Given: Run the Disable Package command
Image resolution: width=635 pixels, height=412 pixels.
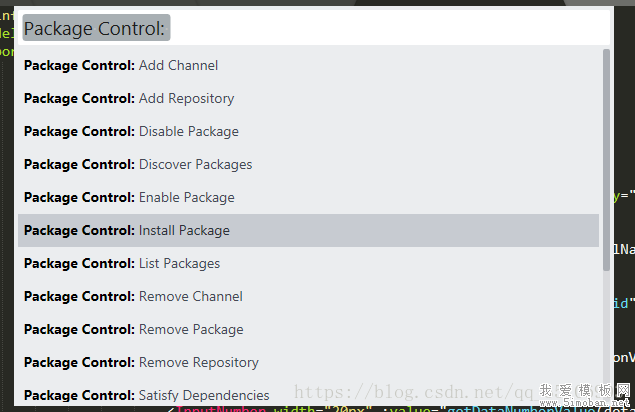Looking at the screenshot, I should 131,132.
